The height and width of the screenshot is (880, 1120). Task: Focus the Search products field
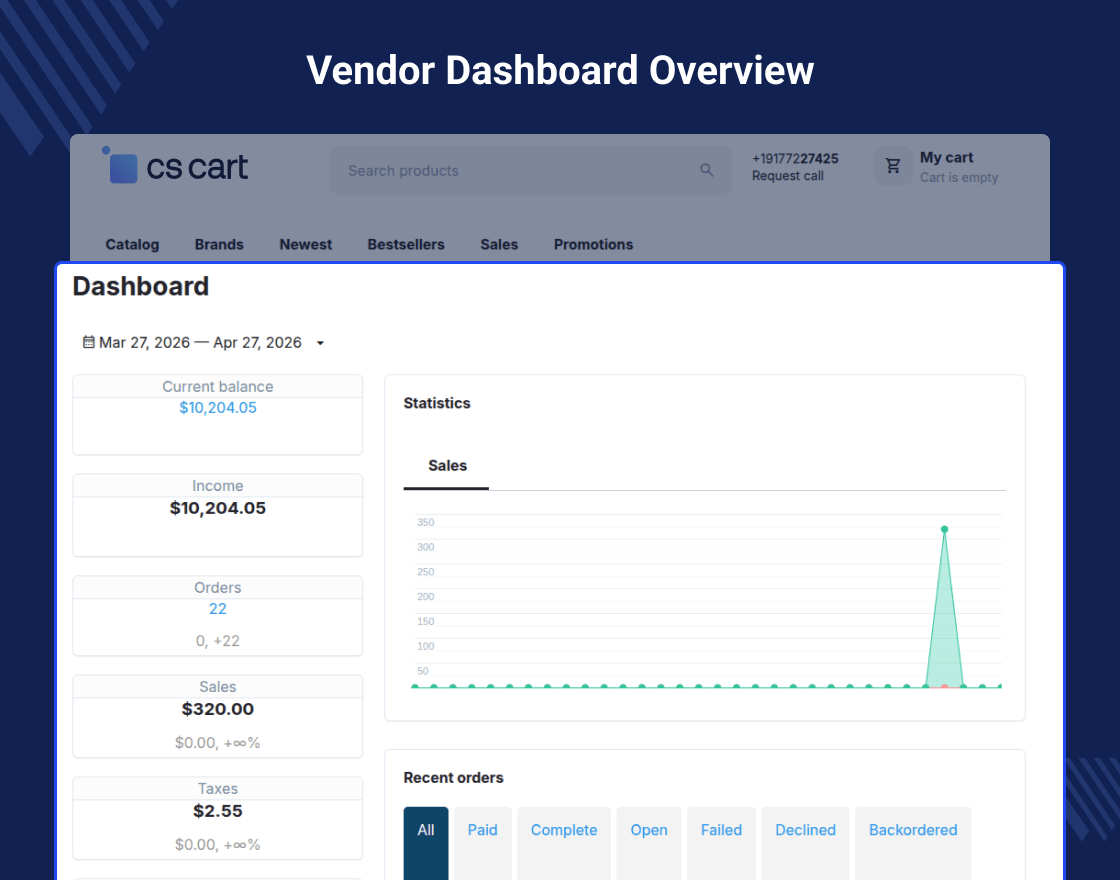click(x=530, y=171)
